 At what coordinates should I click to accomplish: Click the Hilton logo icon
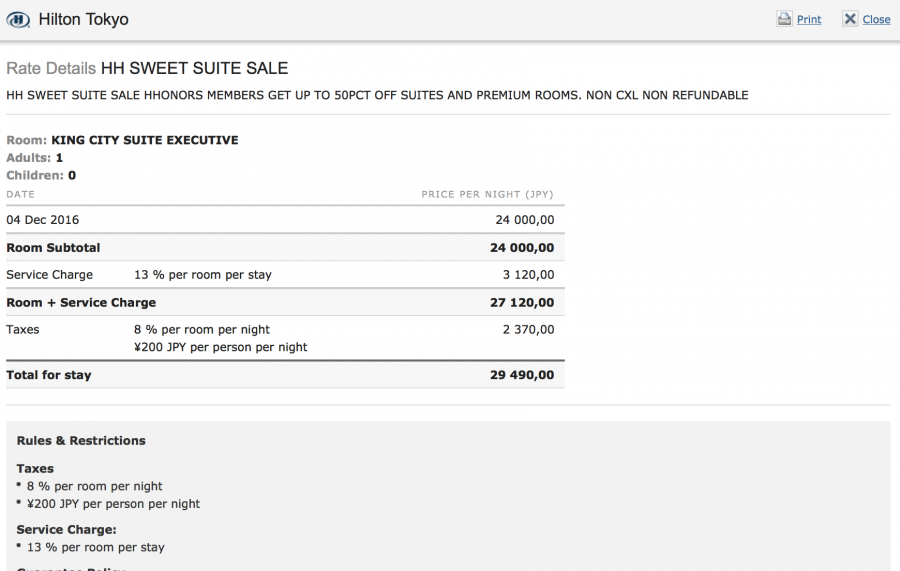point(18,20)
